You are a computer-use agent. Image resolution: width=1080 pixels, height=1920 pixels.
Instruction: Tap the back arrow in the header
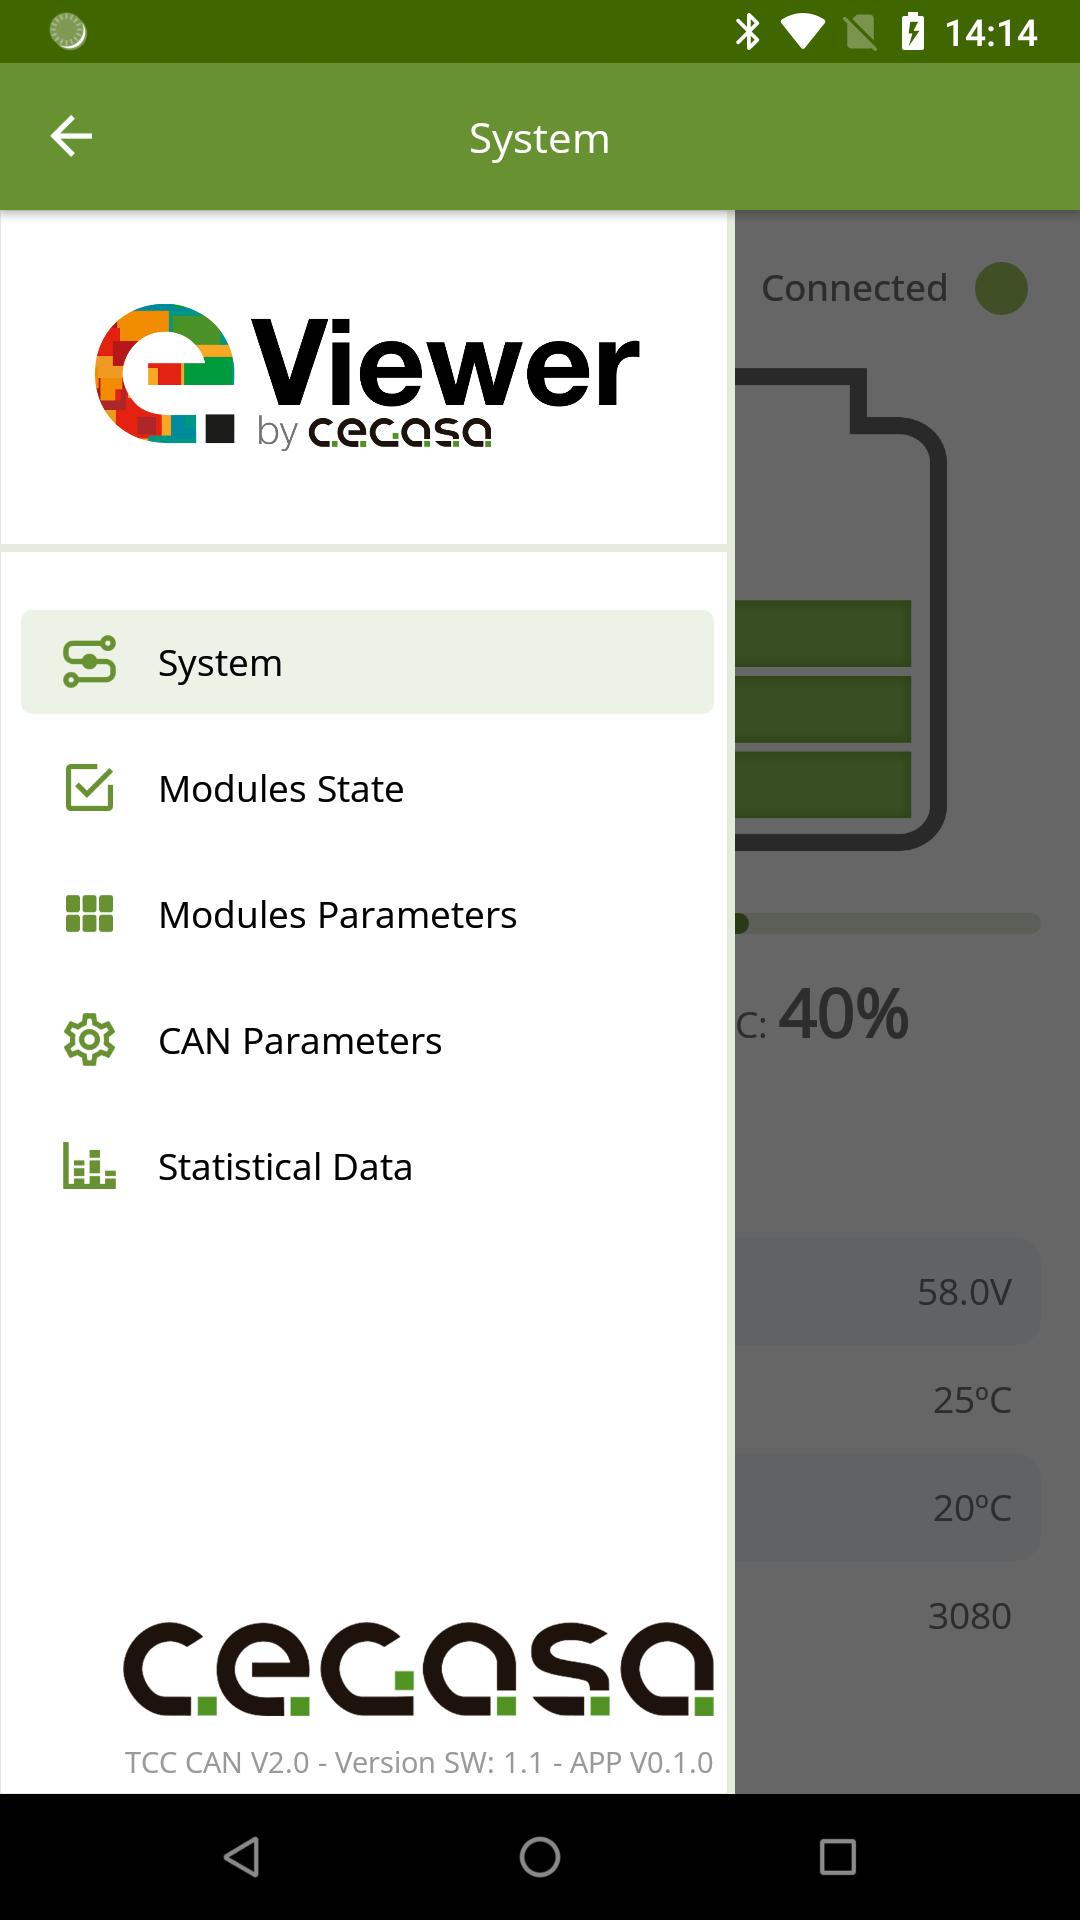(x=71, y=136)
